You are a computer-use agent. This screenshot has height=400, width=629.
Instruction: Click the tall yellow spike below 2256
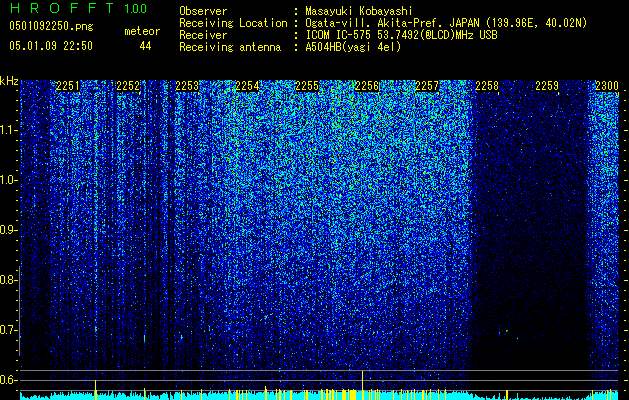tap(363, 385)
